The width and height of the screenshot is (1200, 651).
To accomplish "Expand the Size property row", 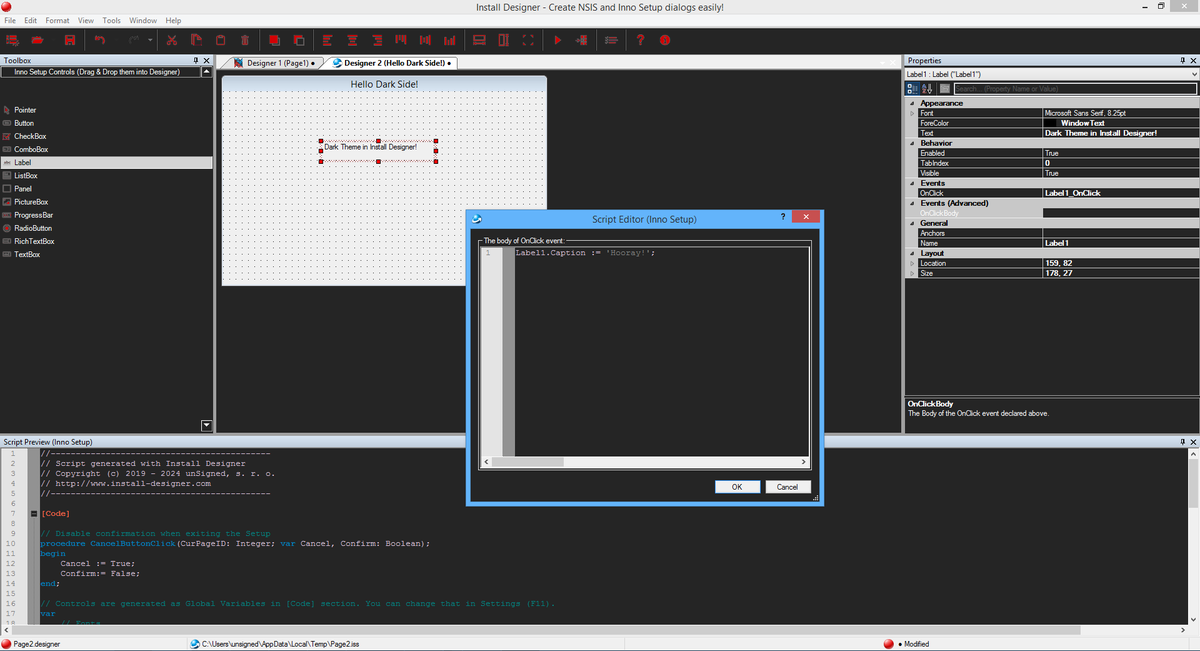I will 910,273.
